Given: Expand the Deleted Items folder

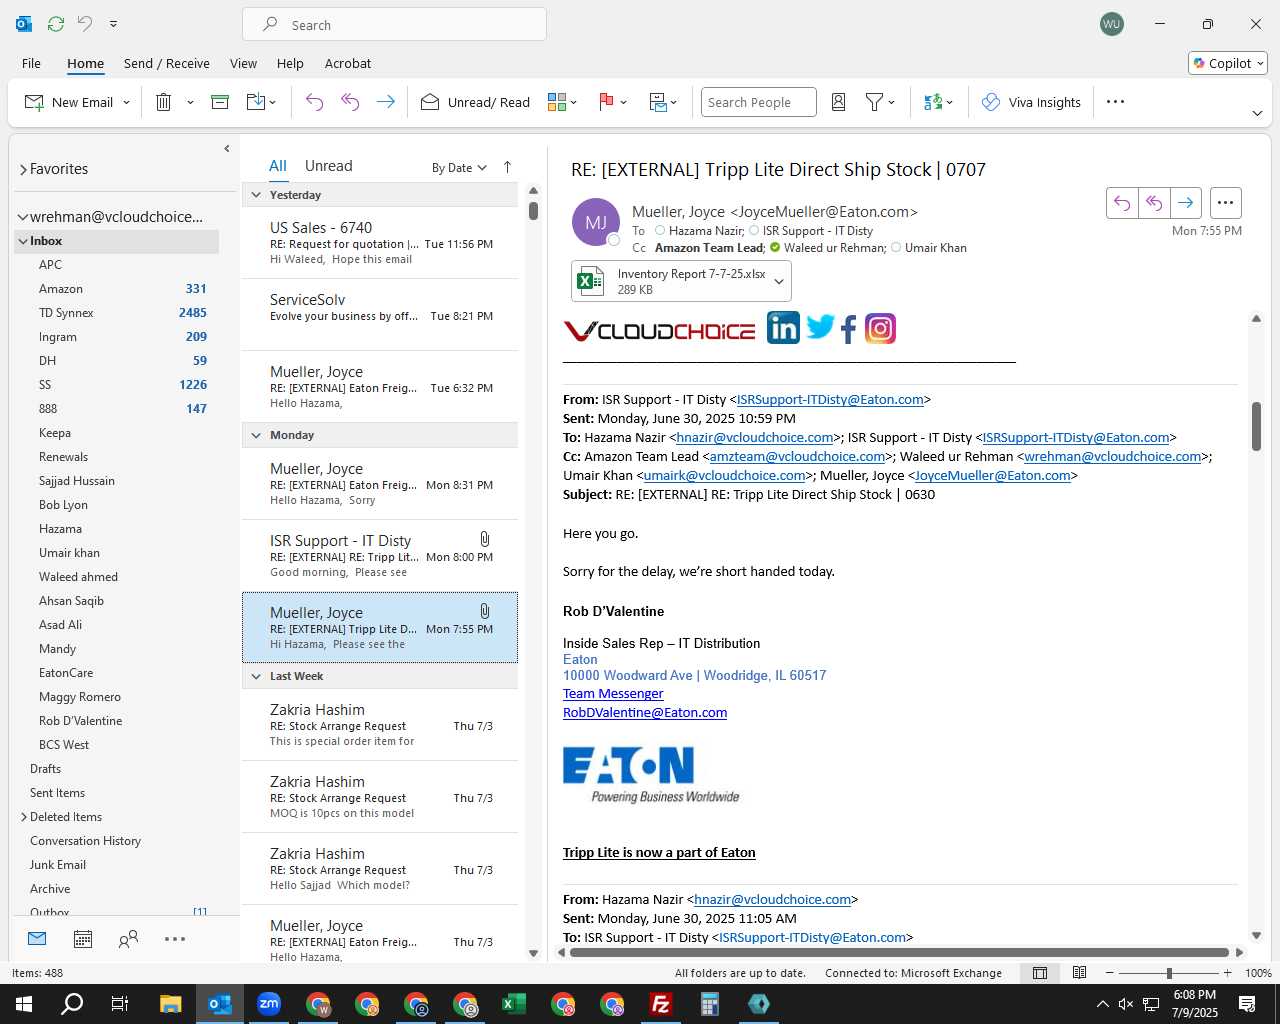Looking at the screenshot, I should click(x=24, y=817).
